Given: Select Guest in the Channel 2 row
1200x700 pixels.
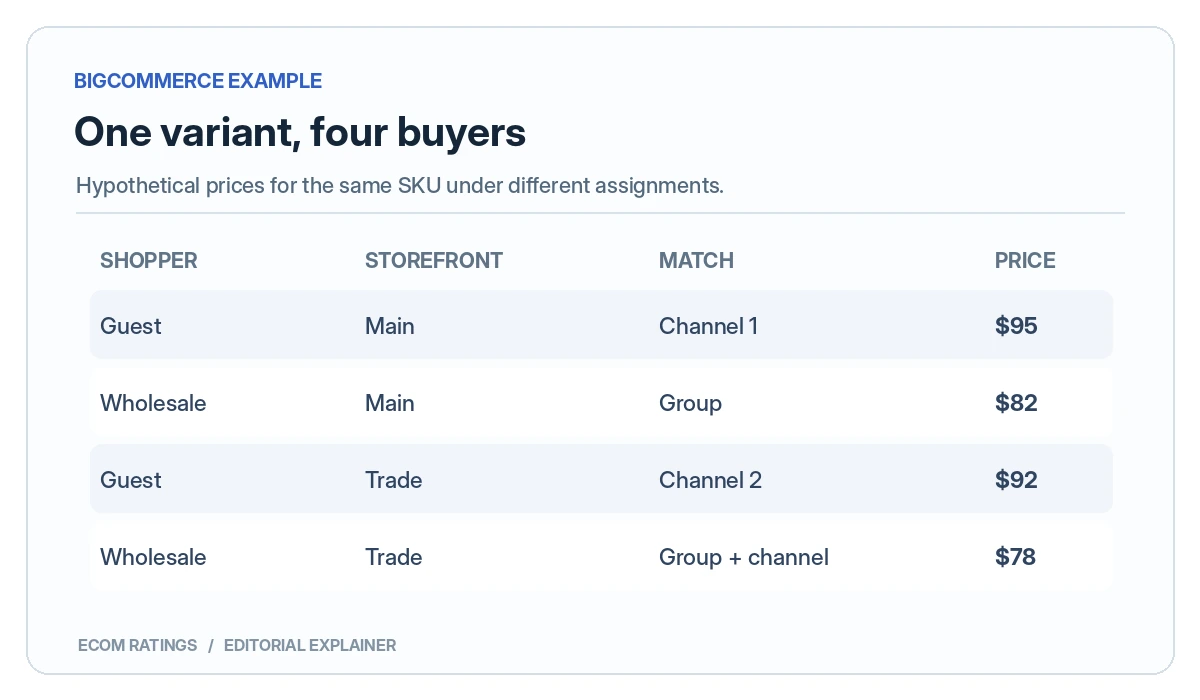Looking at the screenshot, I should (131, 480).
